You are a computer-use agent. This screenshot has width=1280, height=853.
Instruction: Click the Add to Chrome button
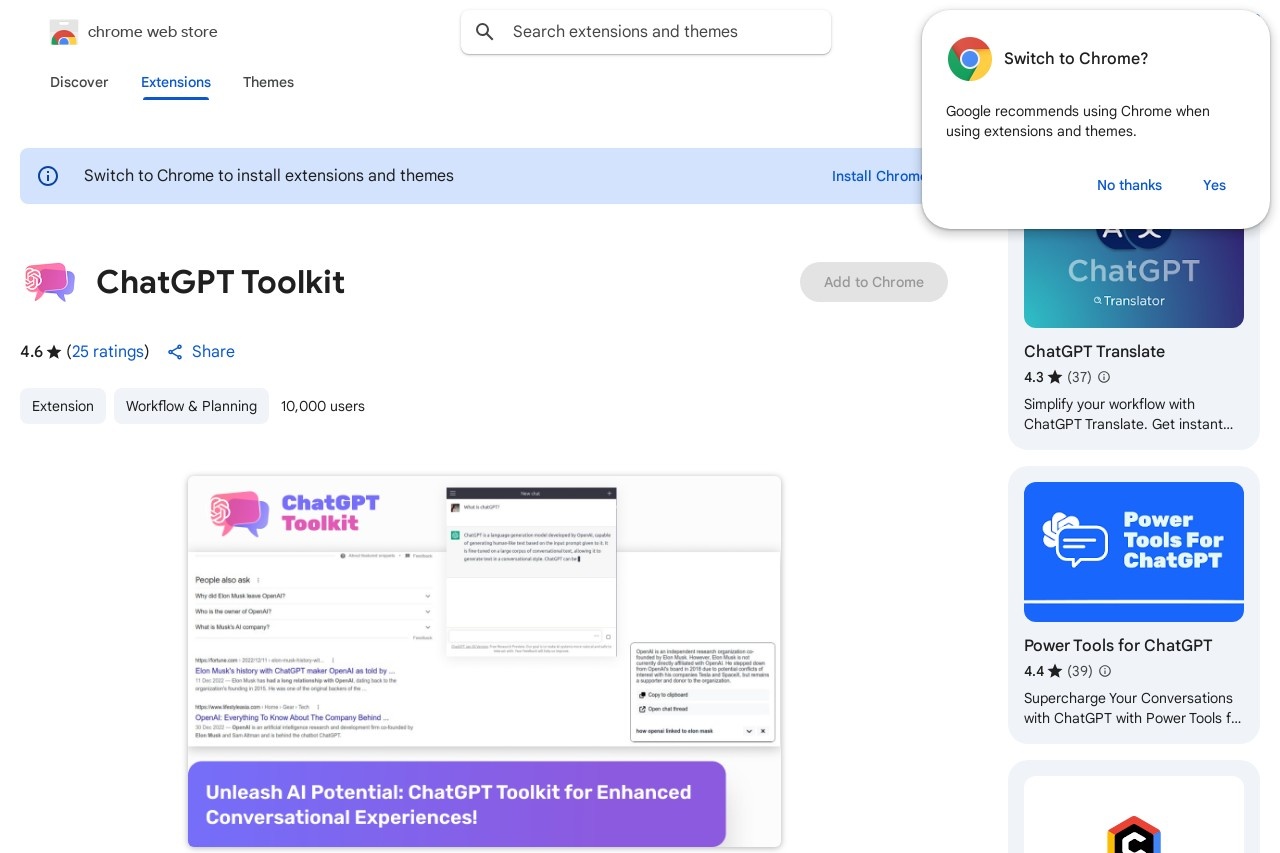pyautogui.click(x=874, y=282)
